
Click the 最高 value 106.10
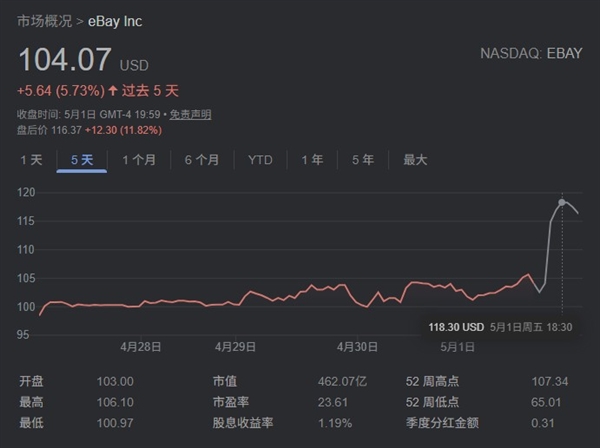coord(115,402)
